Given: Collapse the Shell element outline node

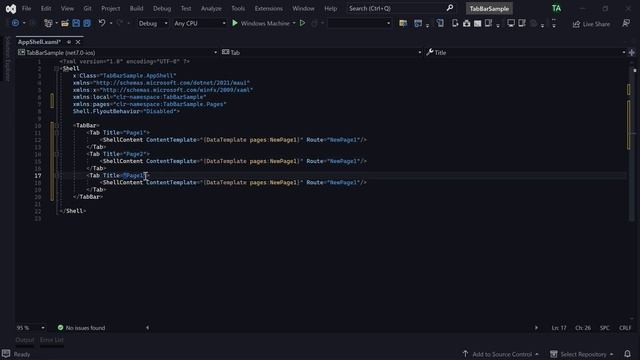Looking at the screenshot, I should [57, 69].
